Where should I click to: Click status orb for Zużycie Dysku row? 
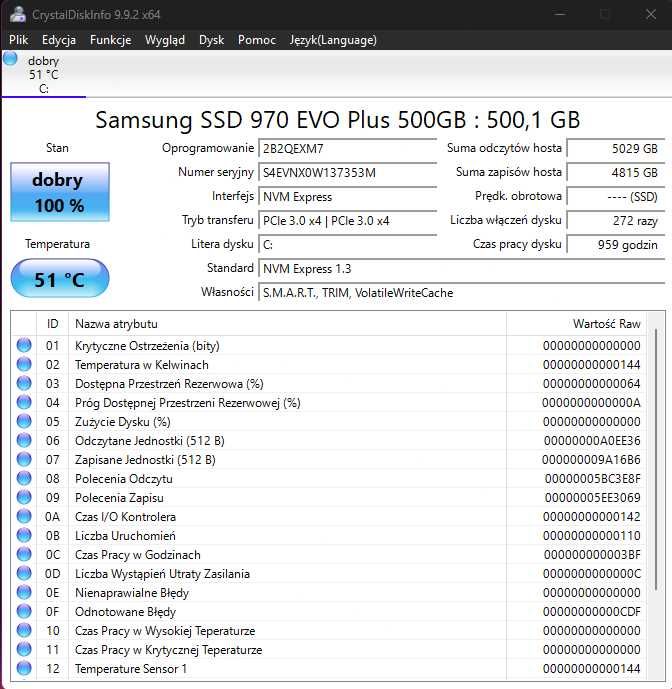tap(24, 421)
